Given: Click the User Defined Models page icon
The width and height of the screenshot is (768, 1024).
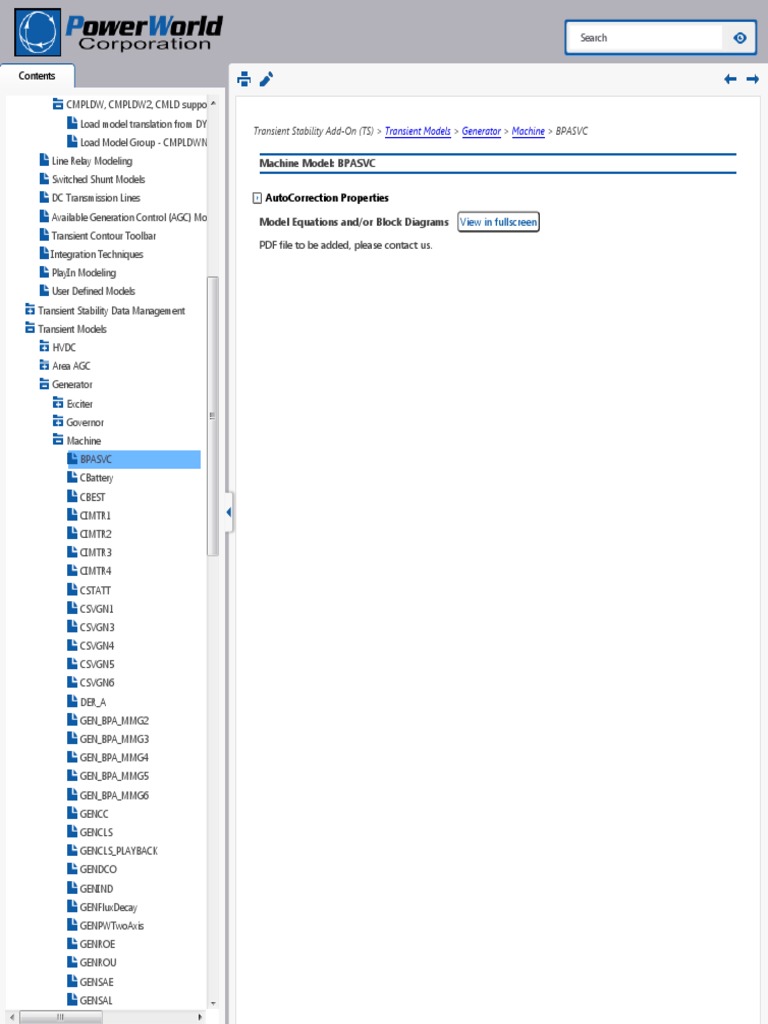Looking at the screenshot, I should point(44,291).
